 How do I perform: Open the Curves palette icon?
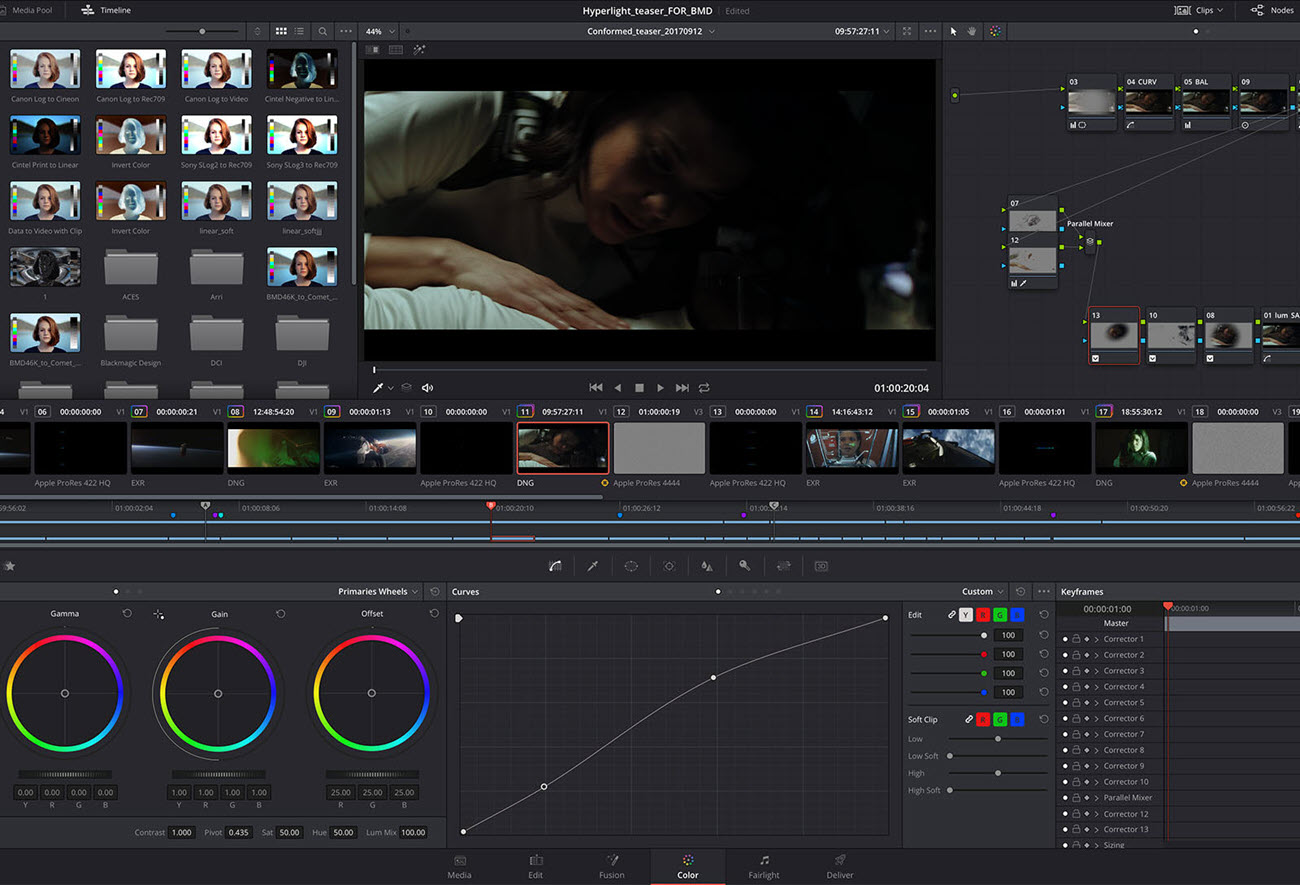555,566
